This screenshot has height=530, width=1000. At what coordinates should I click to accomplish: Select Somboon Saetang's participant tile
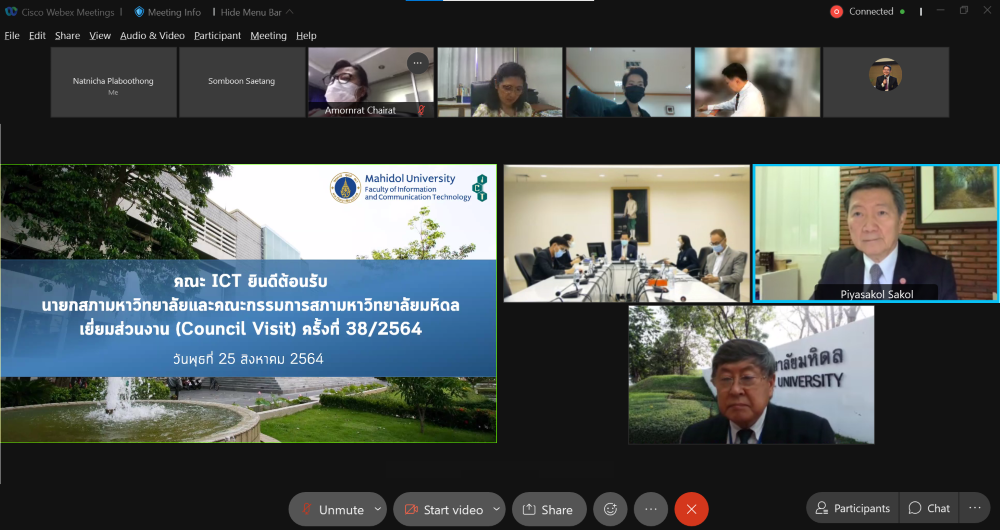(241, 82)
